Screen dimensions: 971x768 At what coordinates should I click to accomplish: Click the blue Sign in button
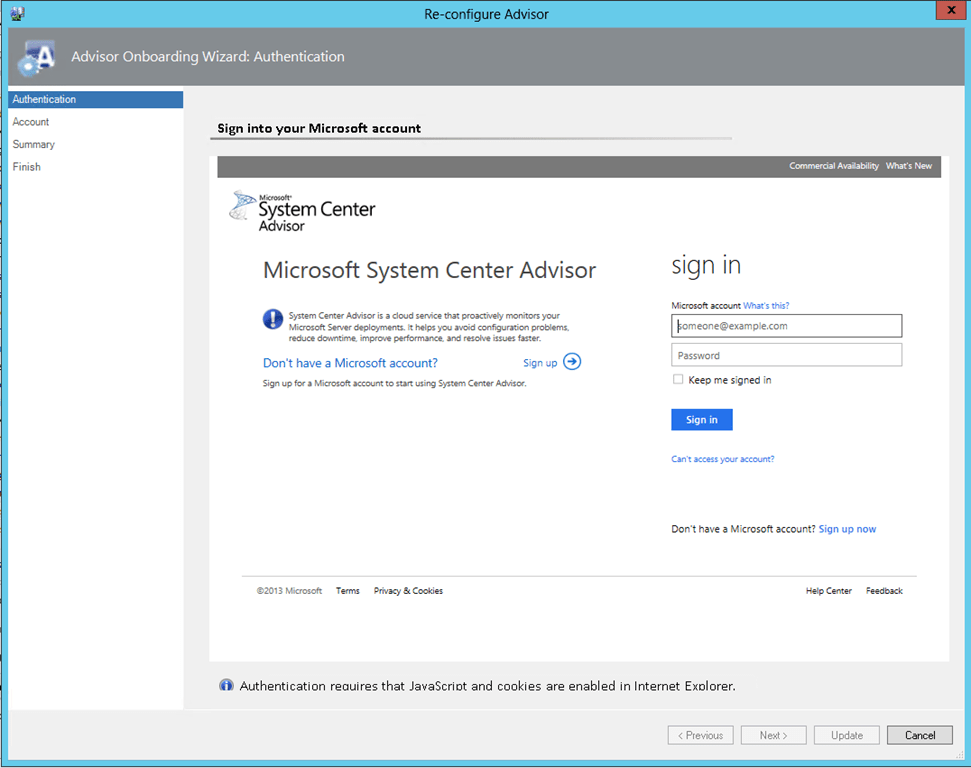pos(702,419)
